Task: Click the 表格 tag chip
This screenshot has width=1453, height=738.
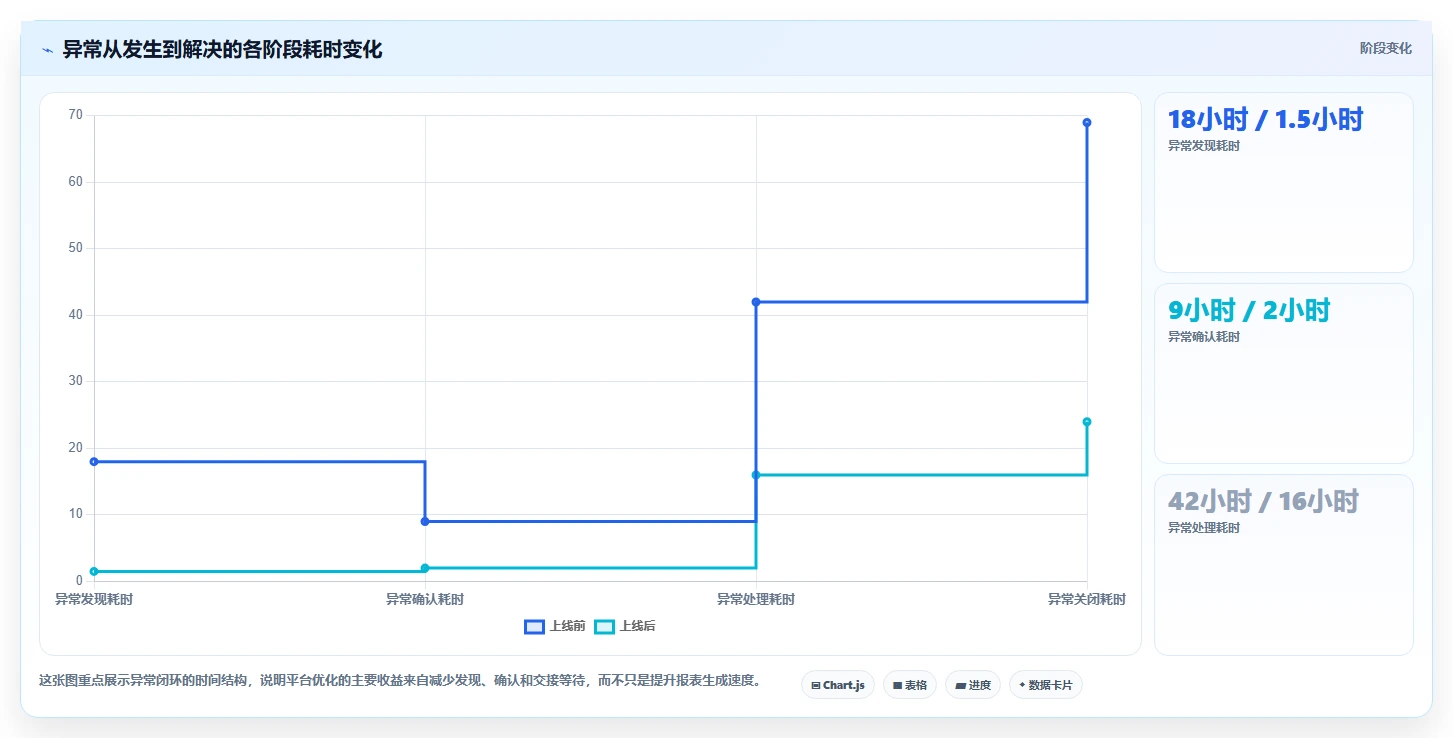Action: [x=910, y=685]
